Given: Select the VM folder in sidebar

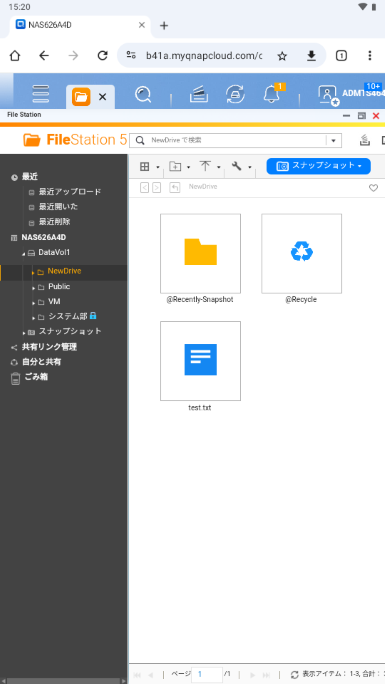Looking at the screenshot, I should (54, 302).
